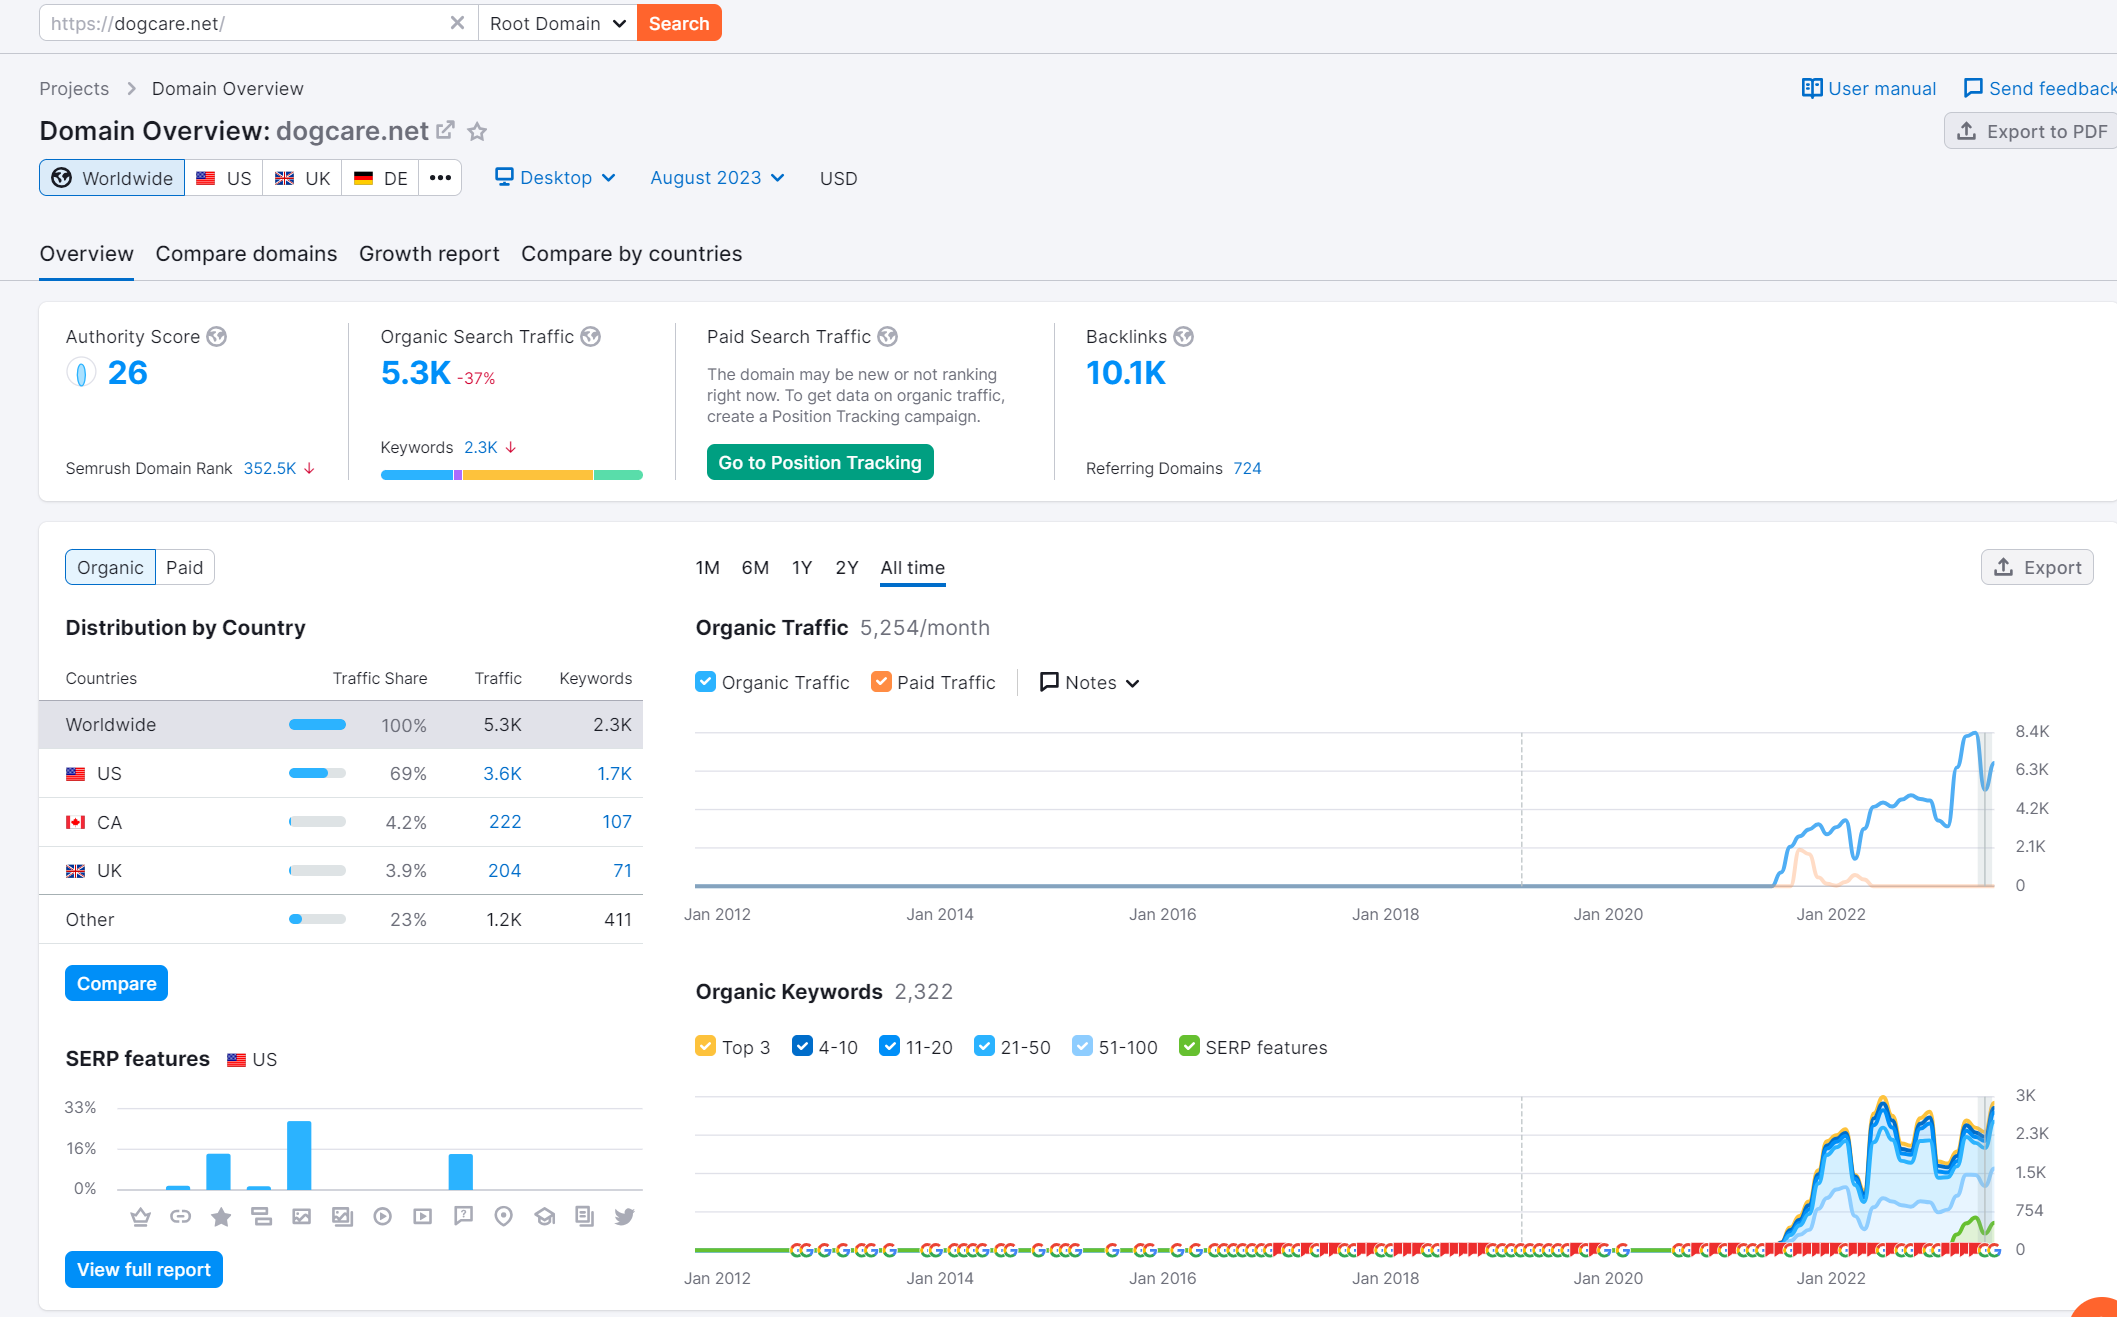This screenshot has width=2117, height=1317.
Task: Open more countries ellipsis menu
Action: click(x=440, y=178)
